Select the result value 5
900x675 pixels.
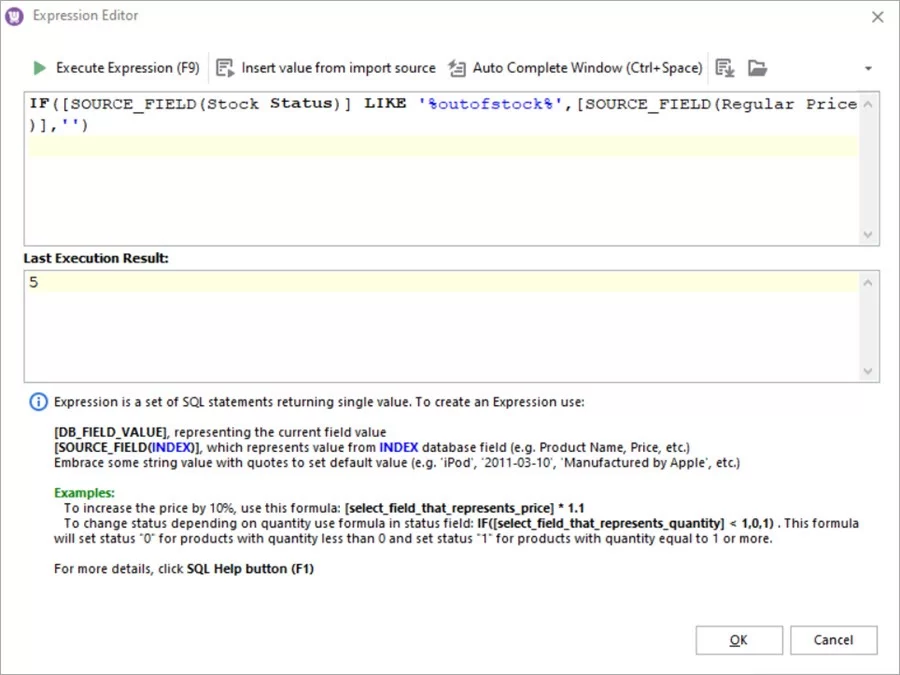[35, 283]
